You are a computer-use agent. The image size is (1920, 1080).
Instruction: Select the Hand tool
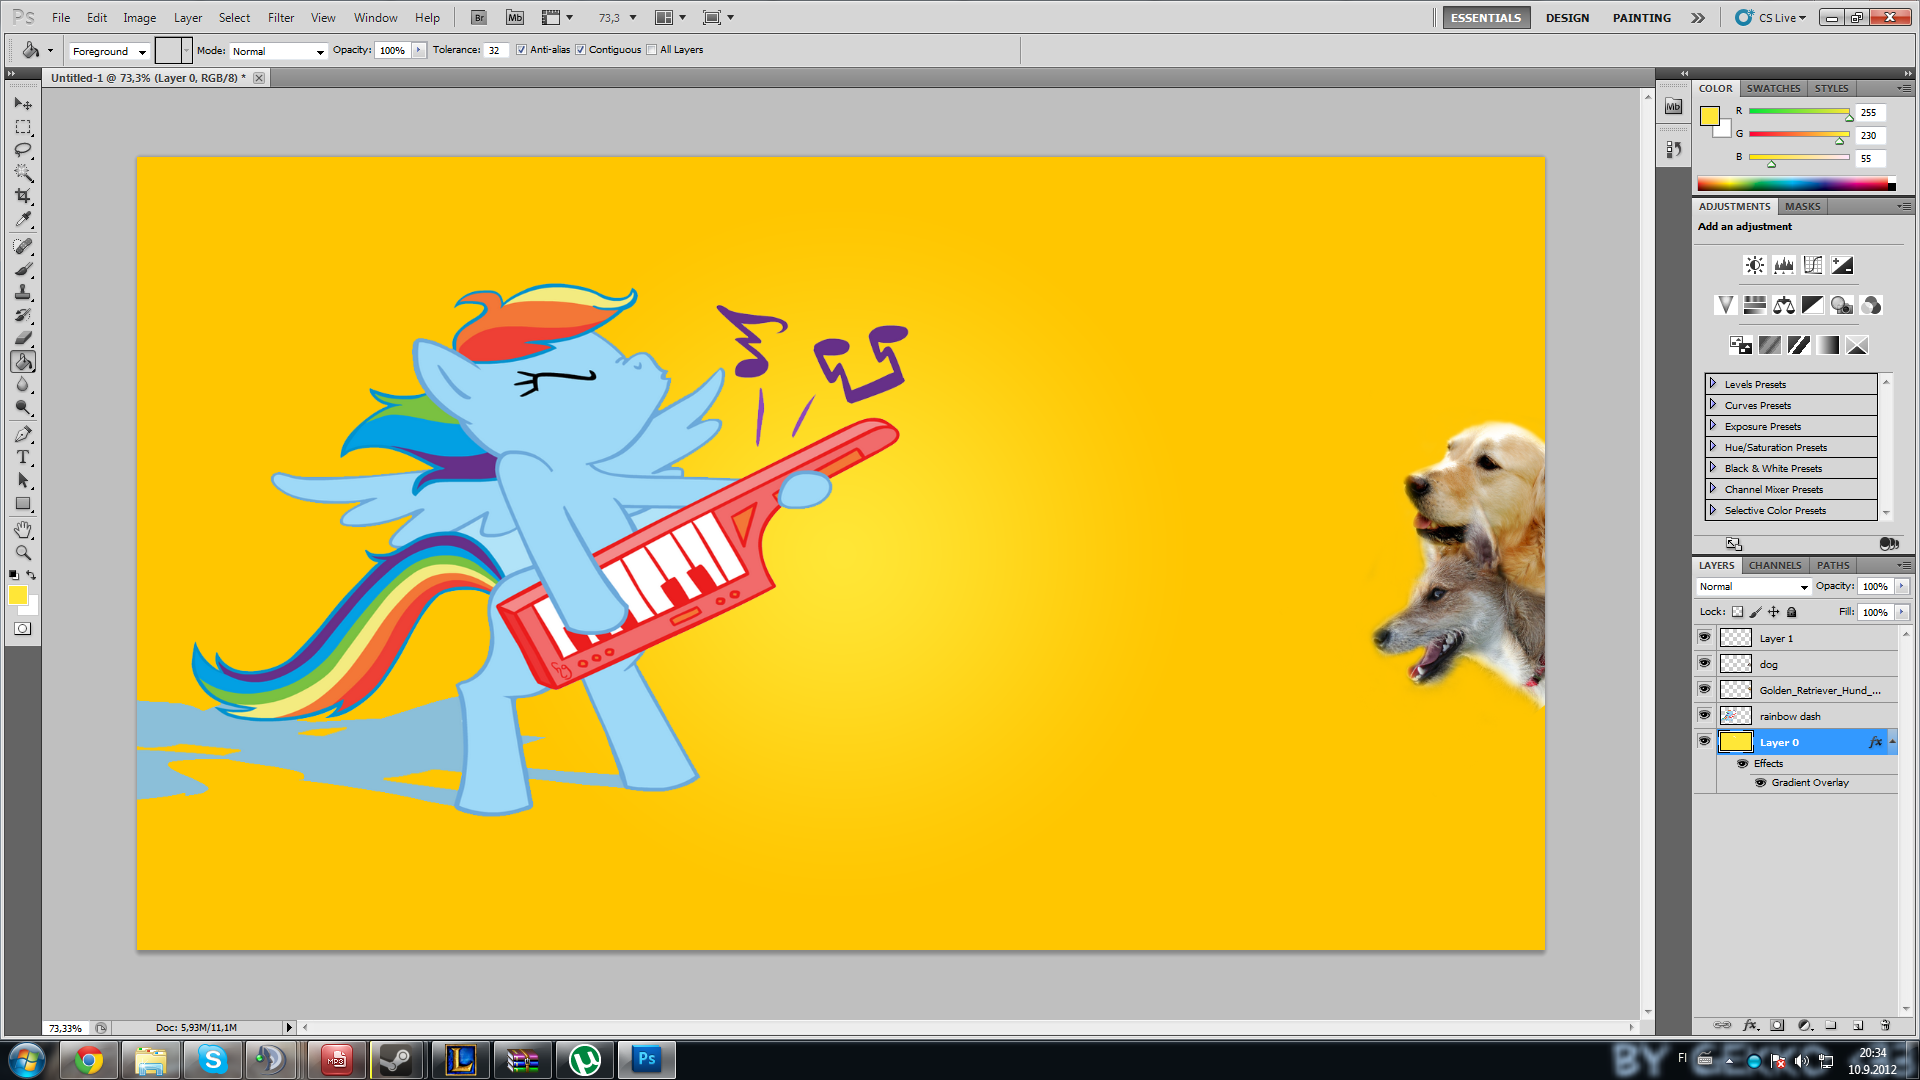click(x=23, y=529)
